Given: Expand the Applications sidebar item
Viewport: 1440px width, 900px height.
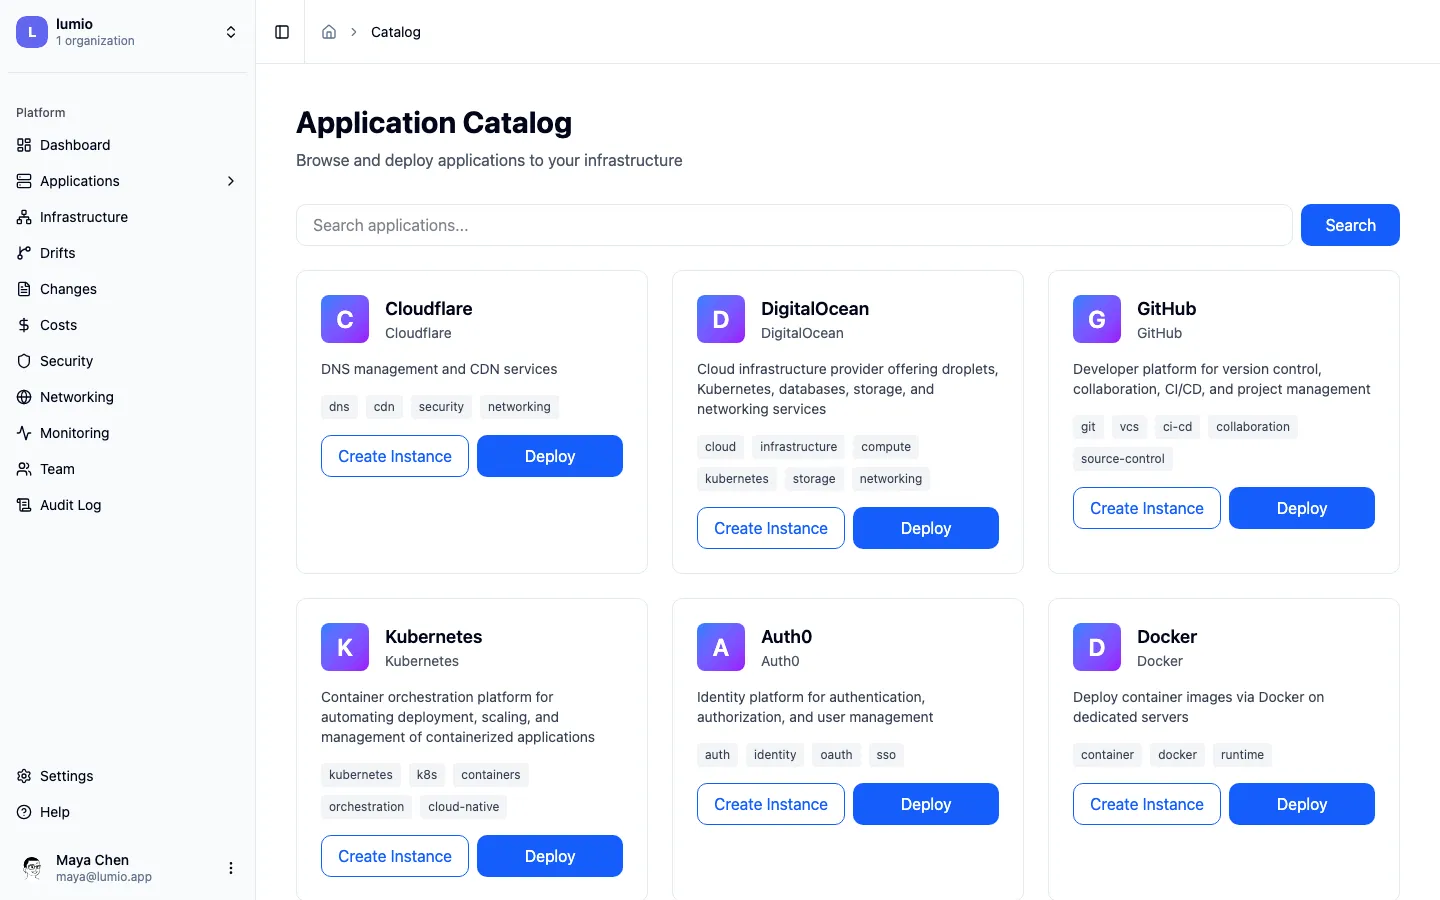Looking at the screenshot, I should (231, 181).
